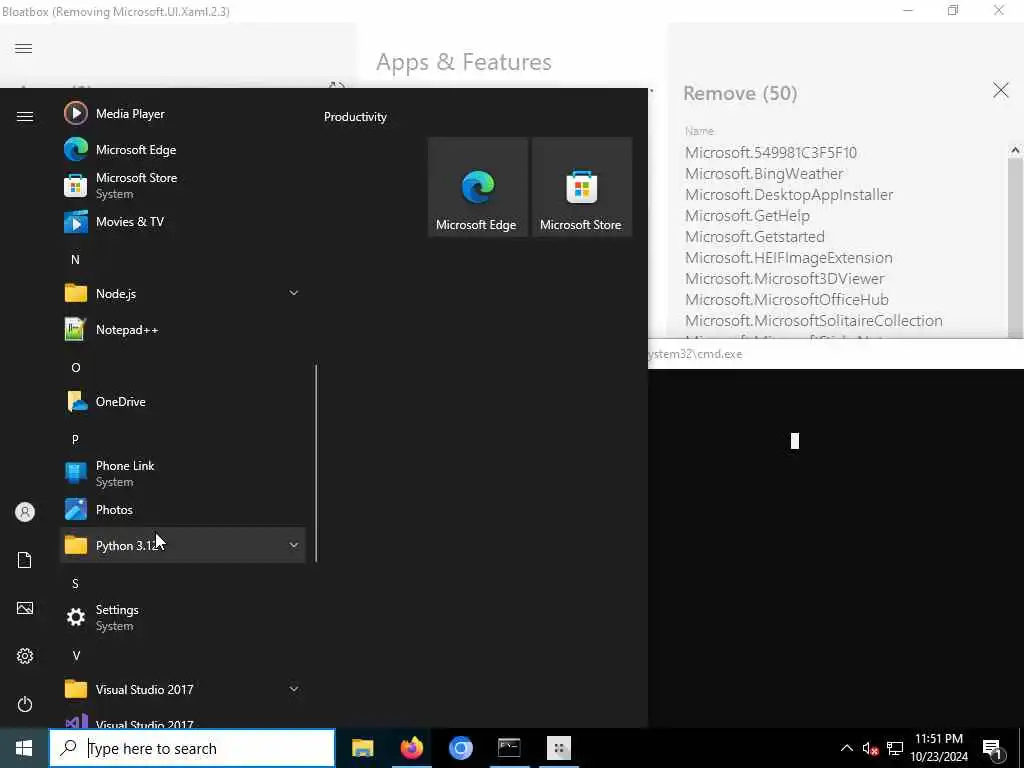This screenshot has height=768, width=1024.
Task: Open Documents from Start rail
Action: [x=25, y=560]
